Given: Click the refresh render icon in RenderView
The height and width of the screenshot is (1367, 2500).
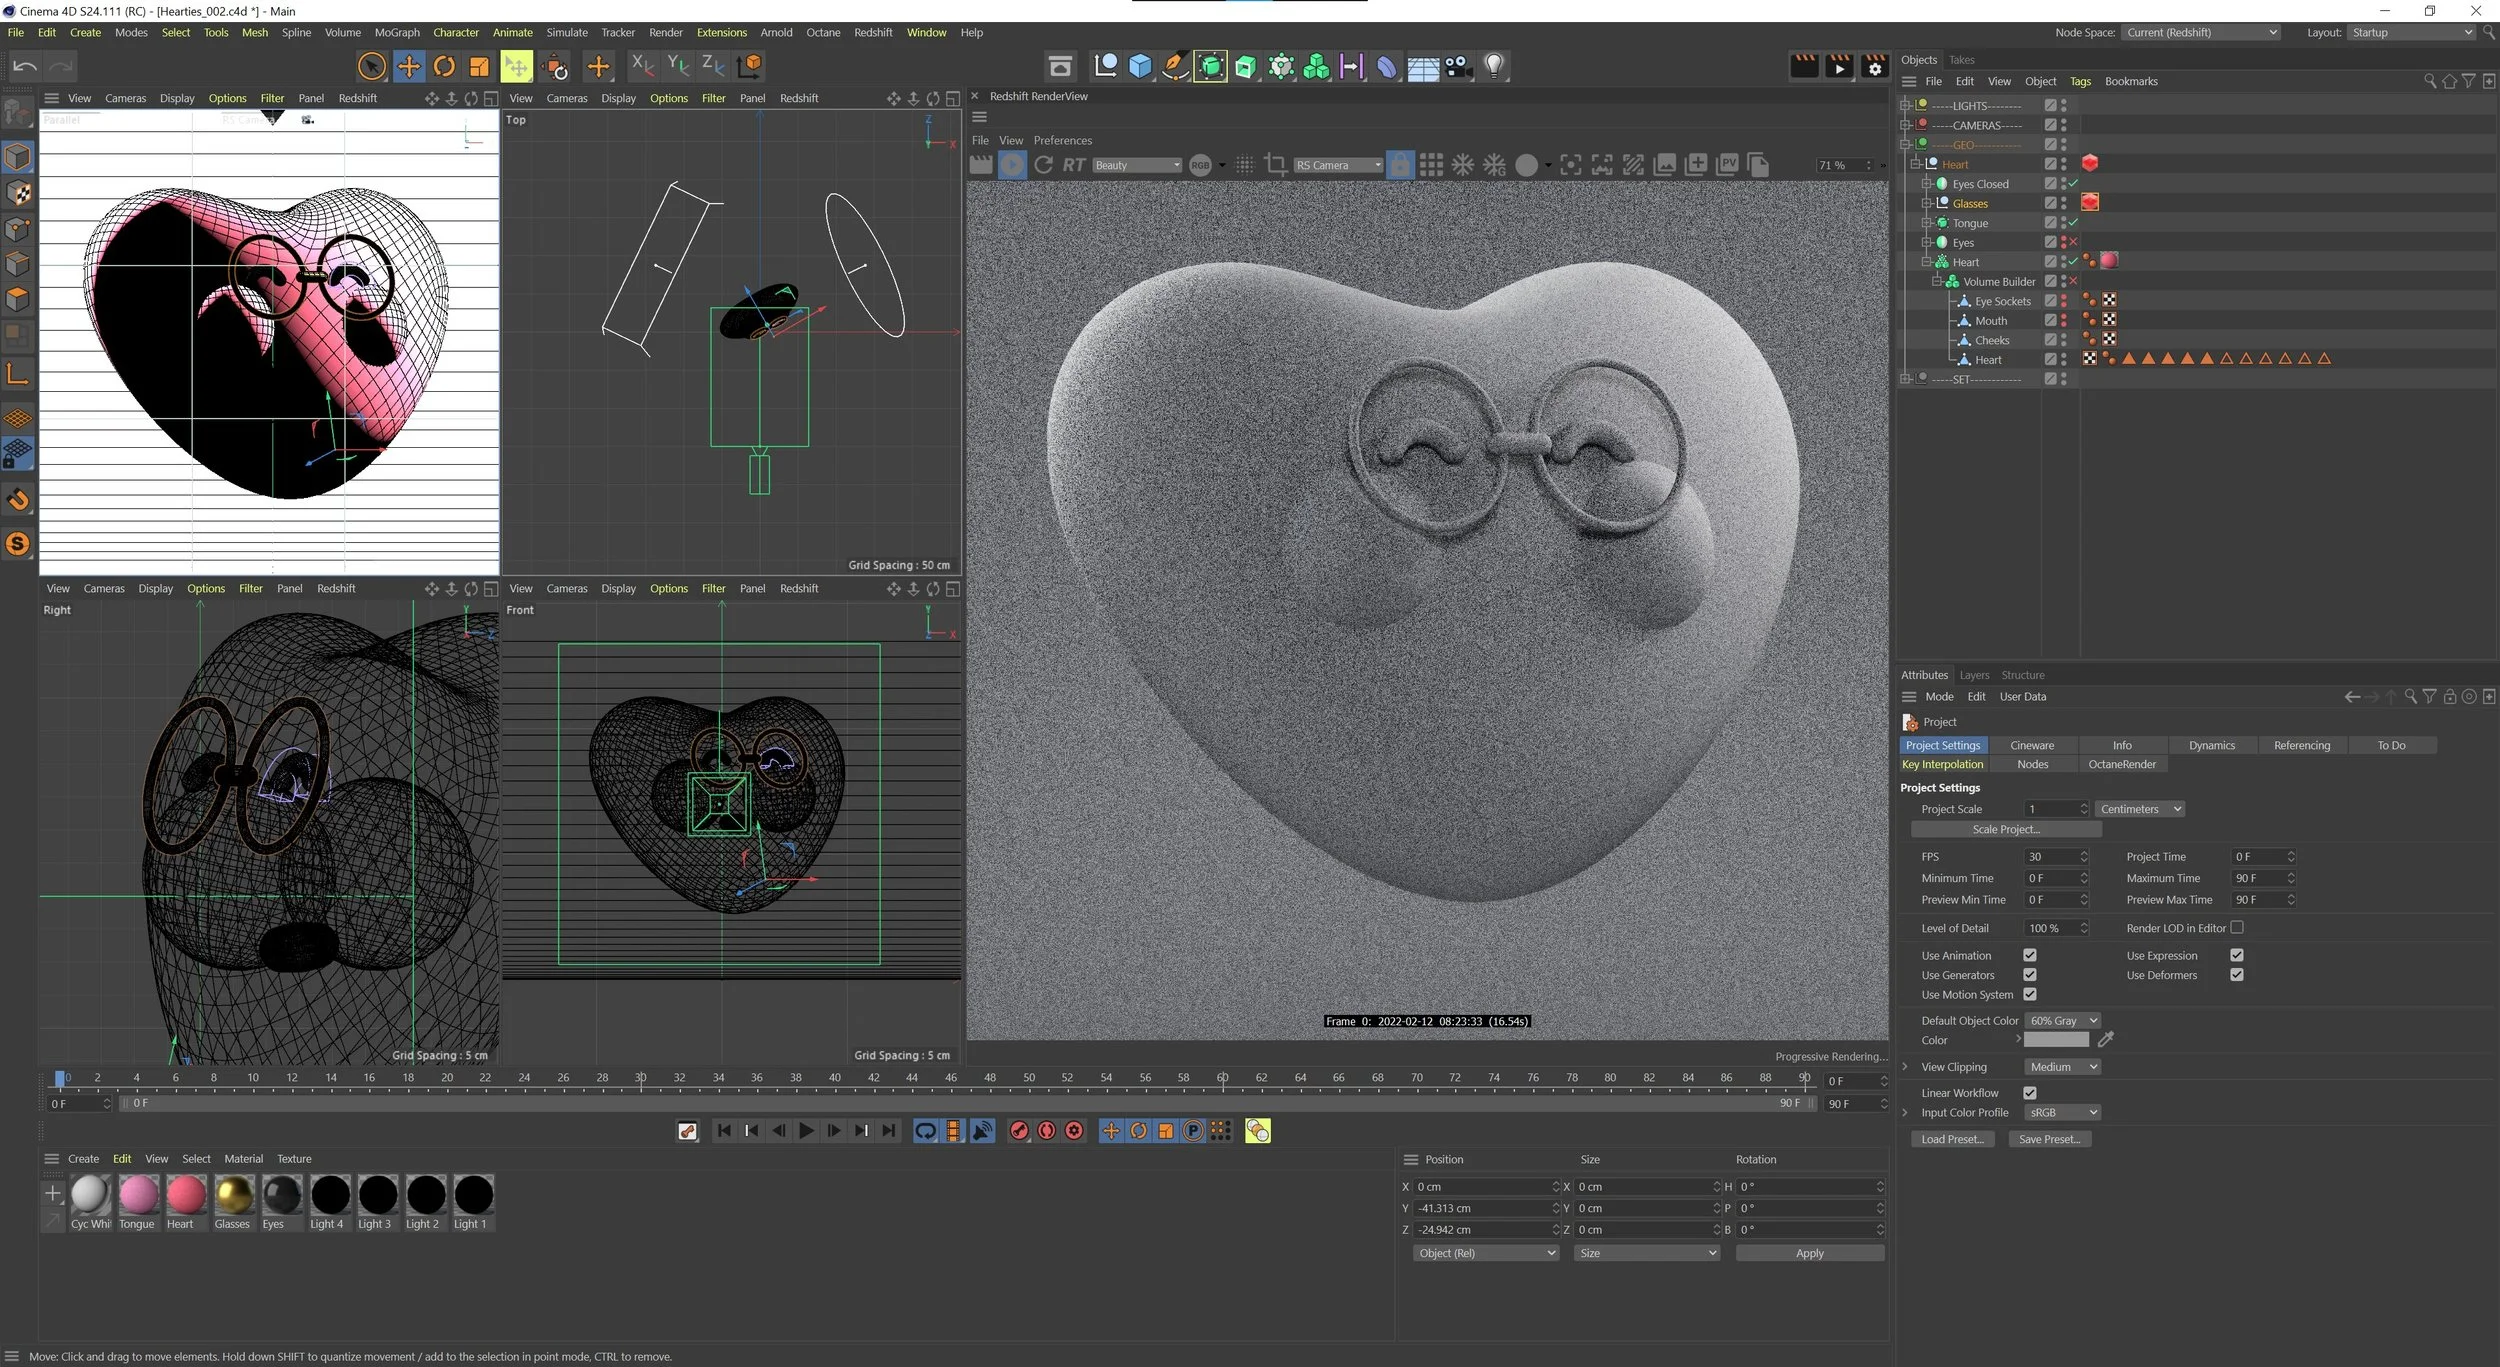Looking at the screenshot, I should click(x=1043, y=165).
